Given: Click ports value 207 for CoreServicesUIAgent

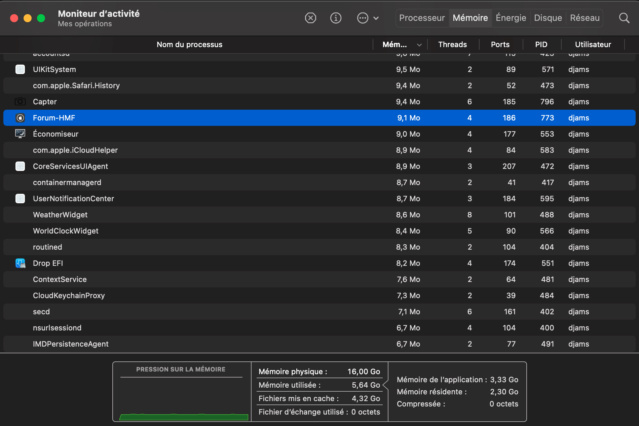Looking at the screenshot, I should pyautogui.click(x=509, y=166).
